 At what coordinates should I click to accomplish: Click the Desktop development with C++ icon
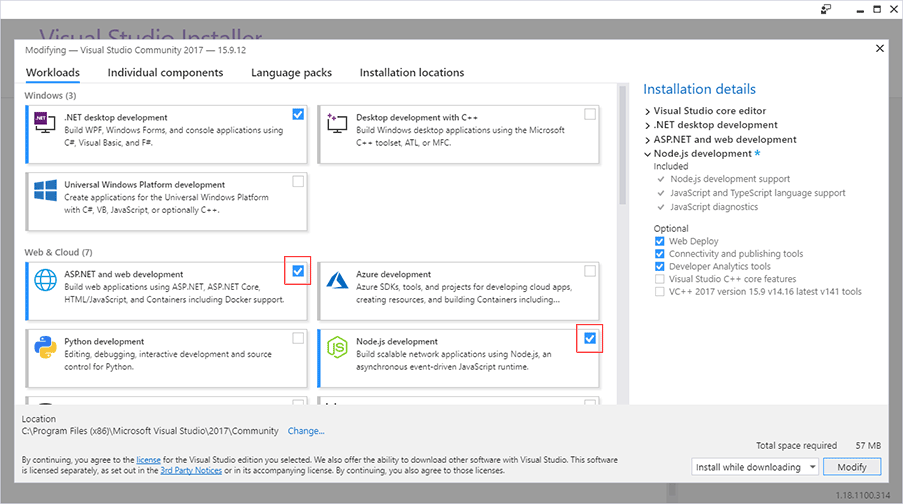coord(337,123)
